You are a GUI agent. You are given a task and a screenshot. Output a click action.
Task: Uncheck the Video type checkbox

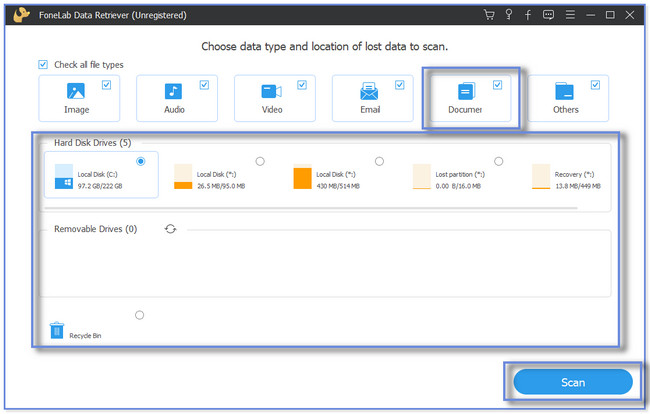point(302,85)
